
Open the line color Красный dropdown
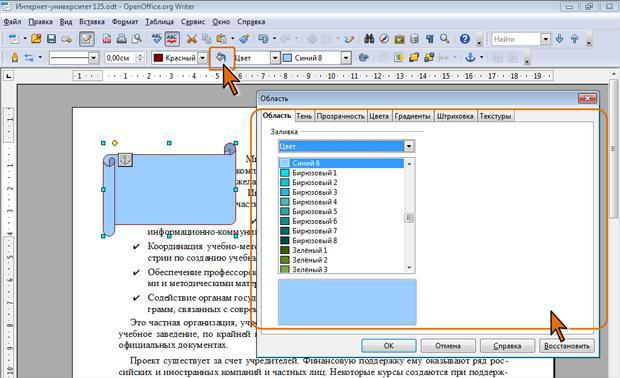point(202,58)
